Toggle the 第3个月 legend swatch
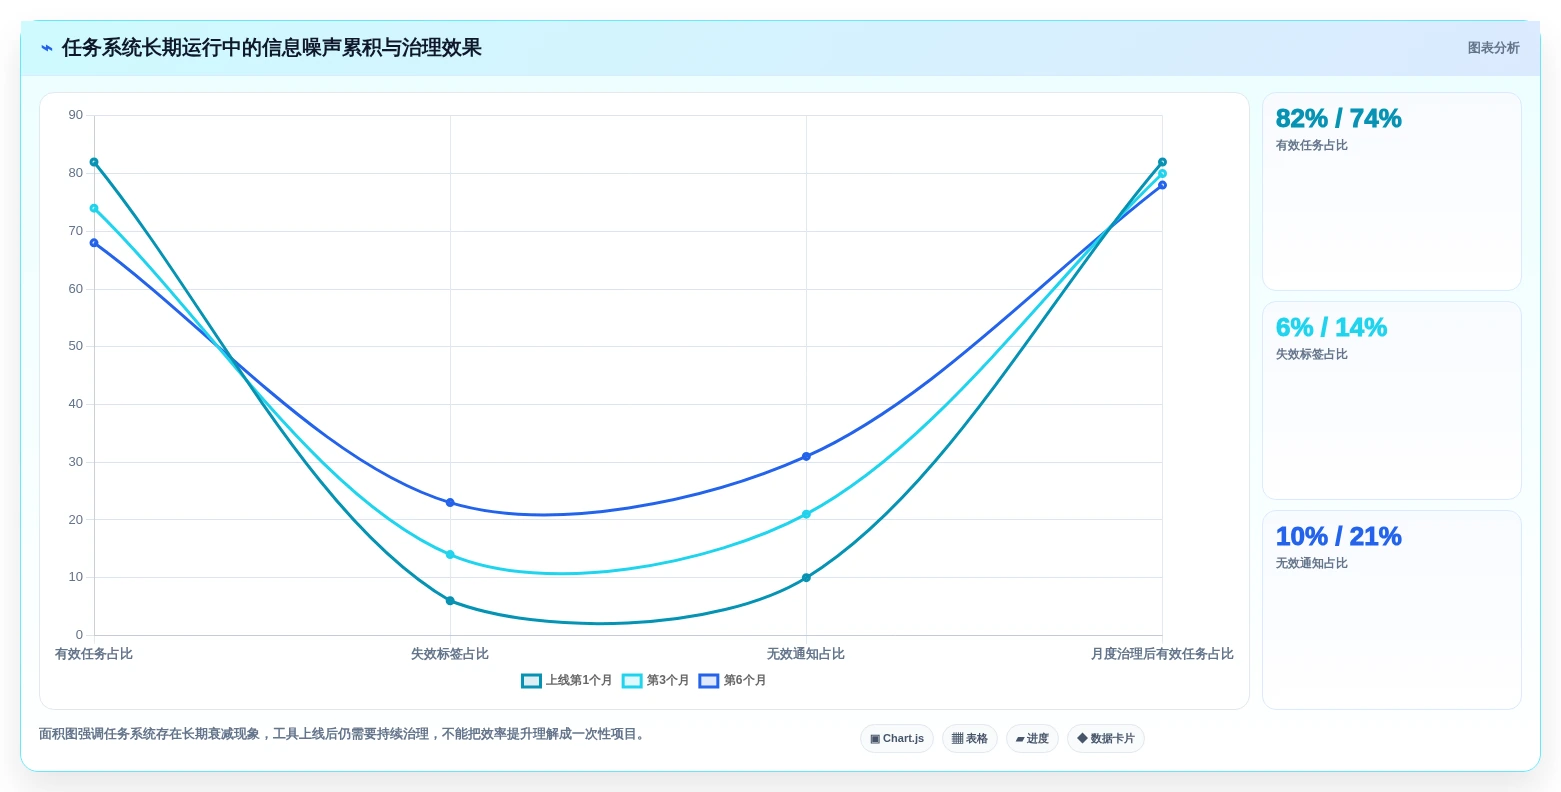Viewport: 1561px width, 792px height. point(632,681)
